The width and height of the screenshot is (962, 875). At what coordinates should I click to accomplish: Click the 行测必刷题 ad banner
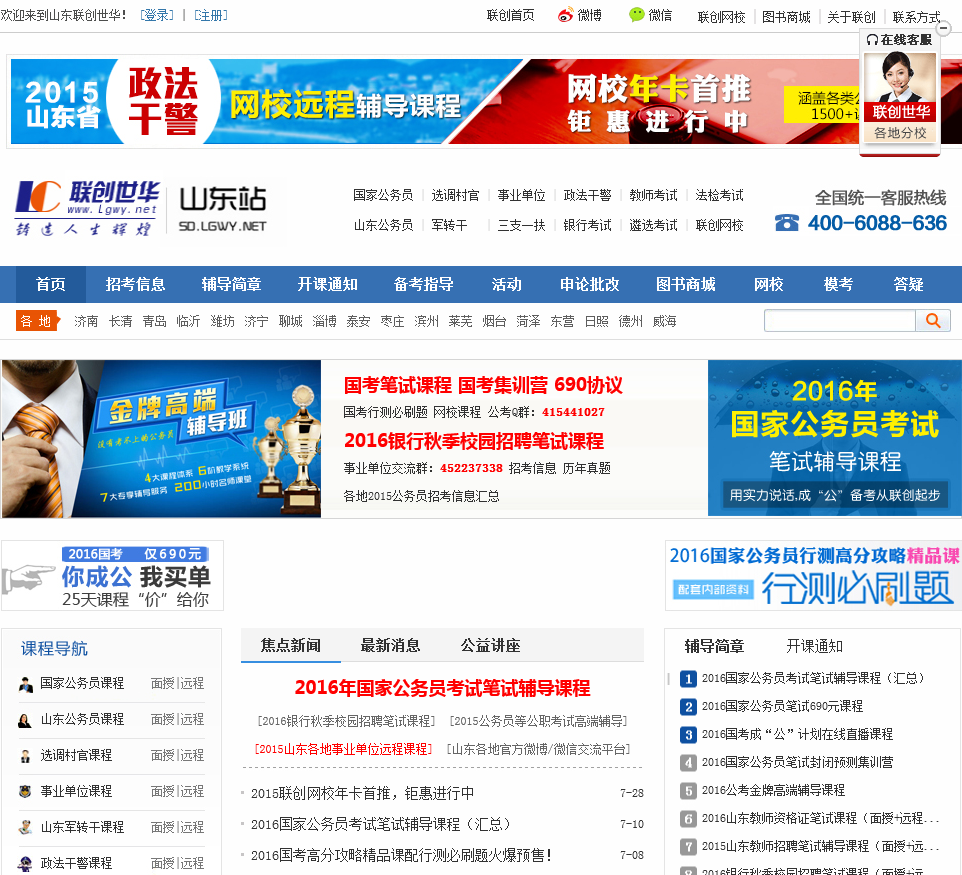tap(814, 576)
